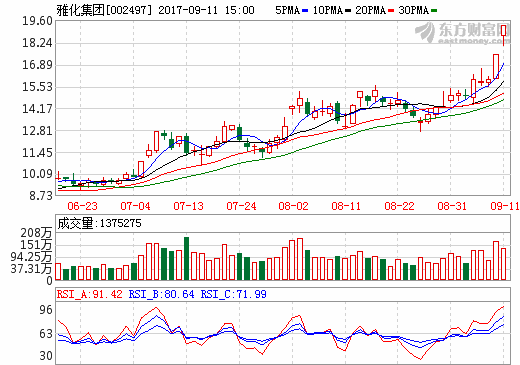Click the red 20PMA legend color mark

[391, 11]
